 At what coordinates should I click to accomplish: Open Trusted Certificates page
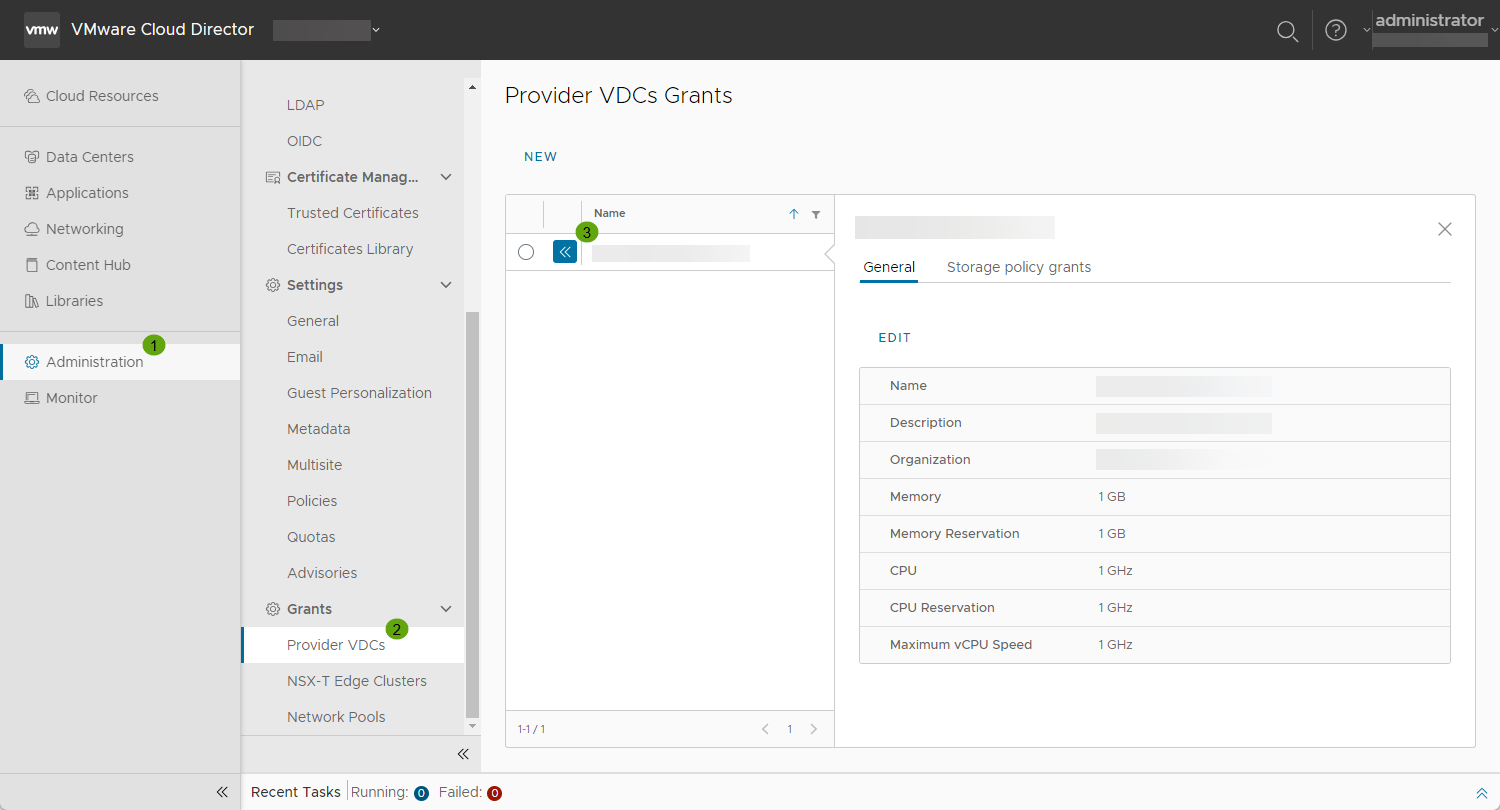(353, 213)
